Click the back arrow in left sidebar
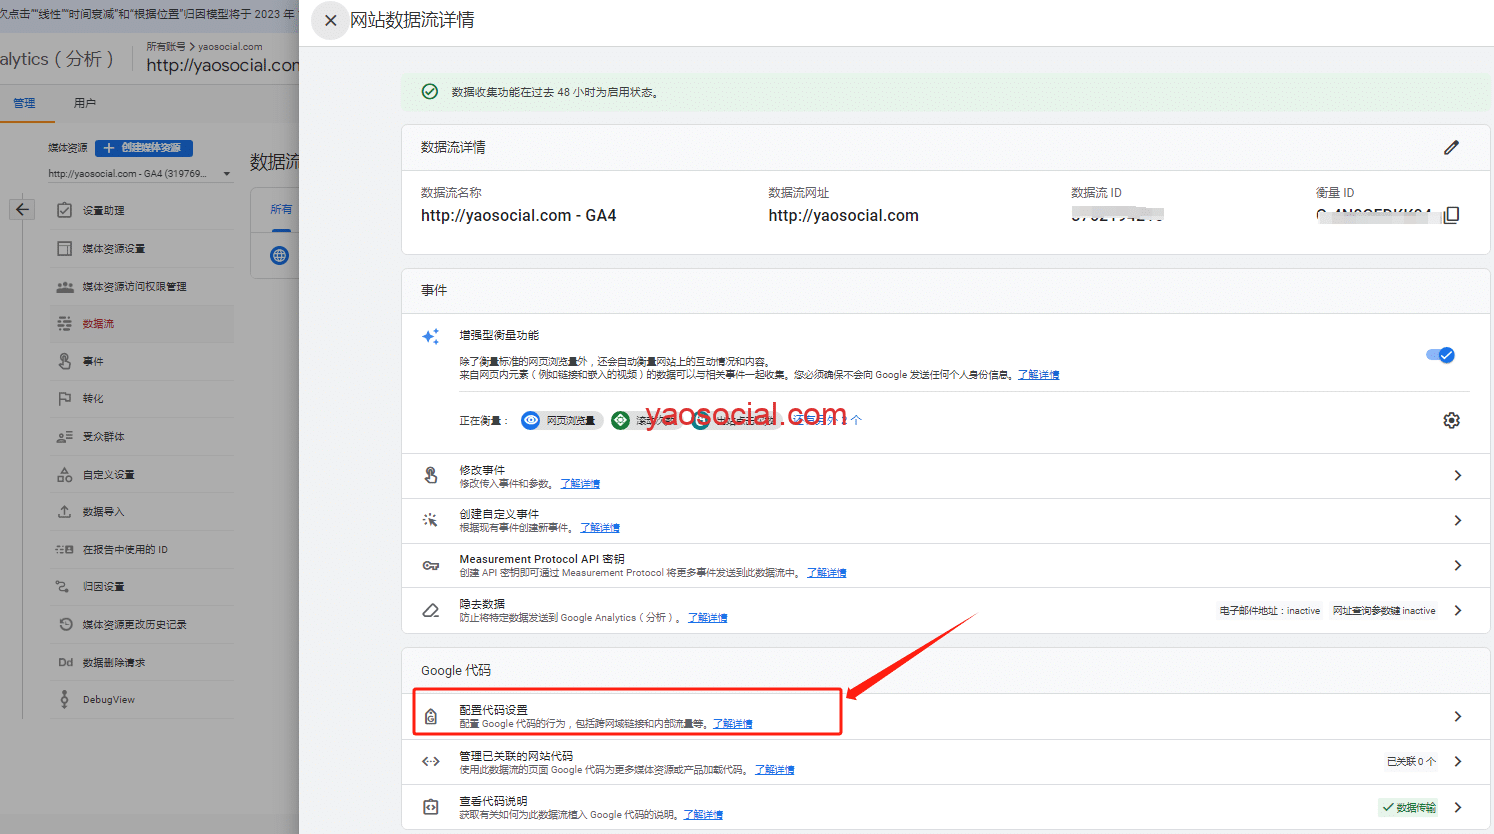 point(22,209)
